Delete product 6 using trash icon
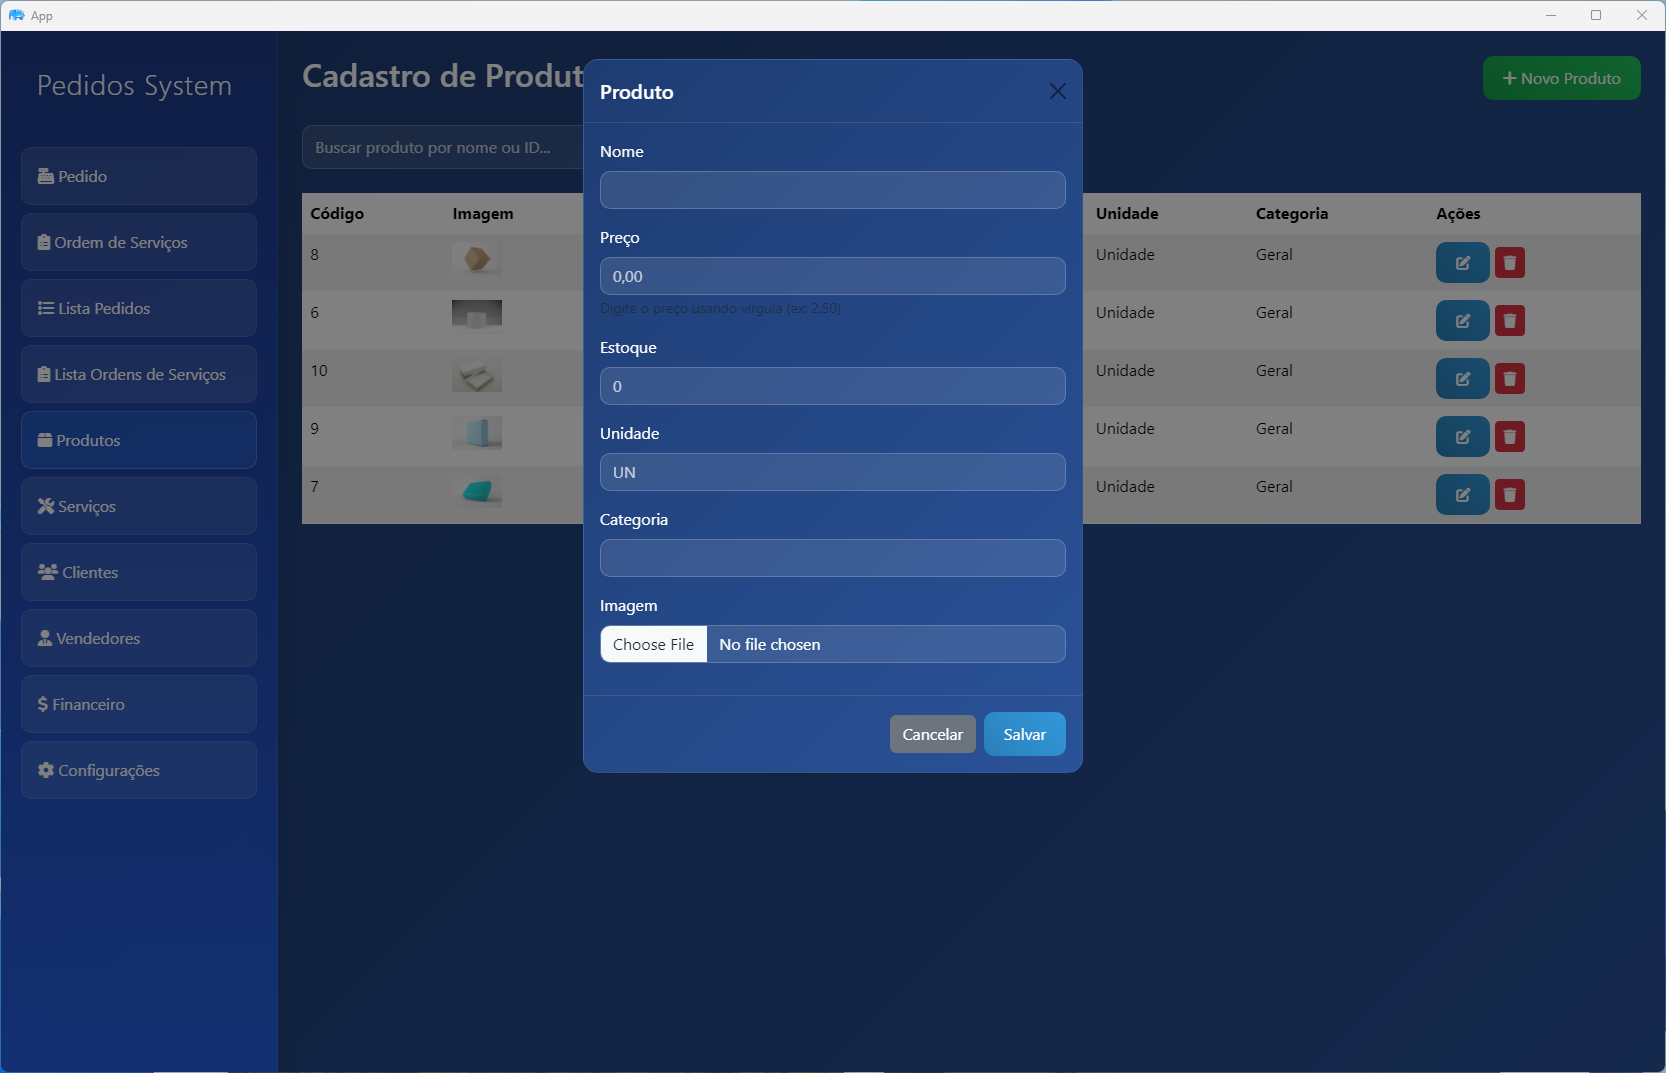The width and height of the screenshot is (1666, 1073). click(x=1509, y=321)
